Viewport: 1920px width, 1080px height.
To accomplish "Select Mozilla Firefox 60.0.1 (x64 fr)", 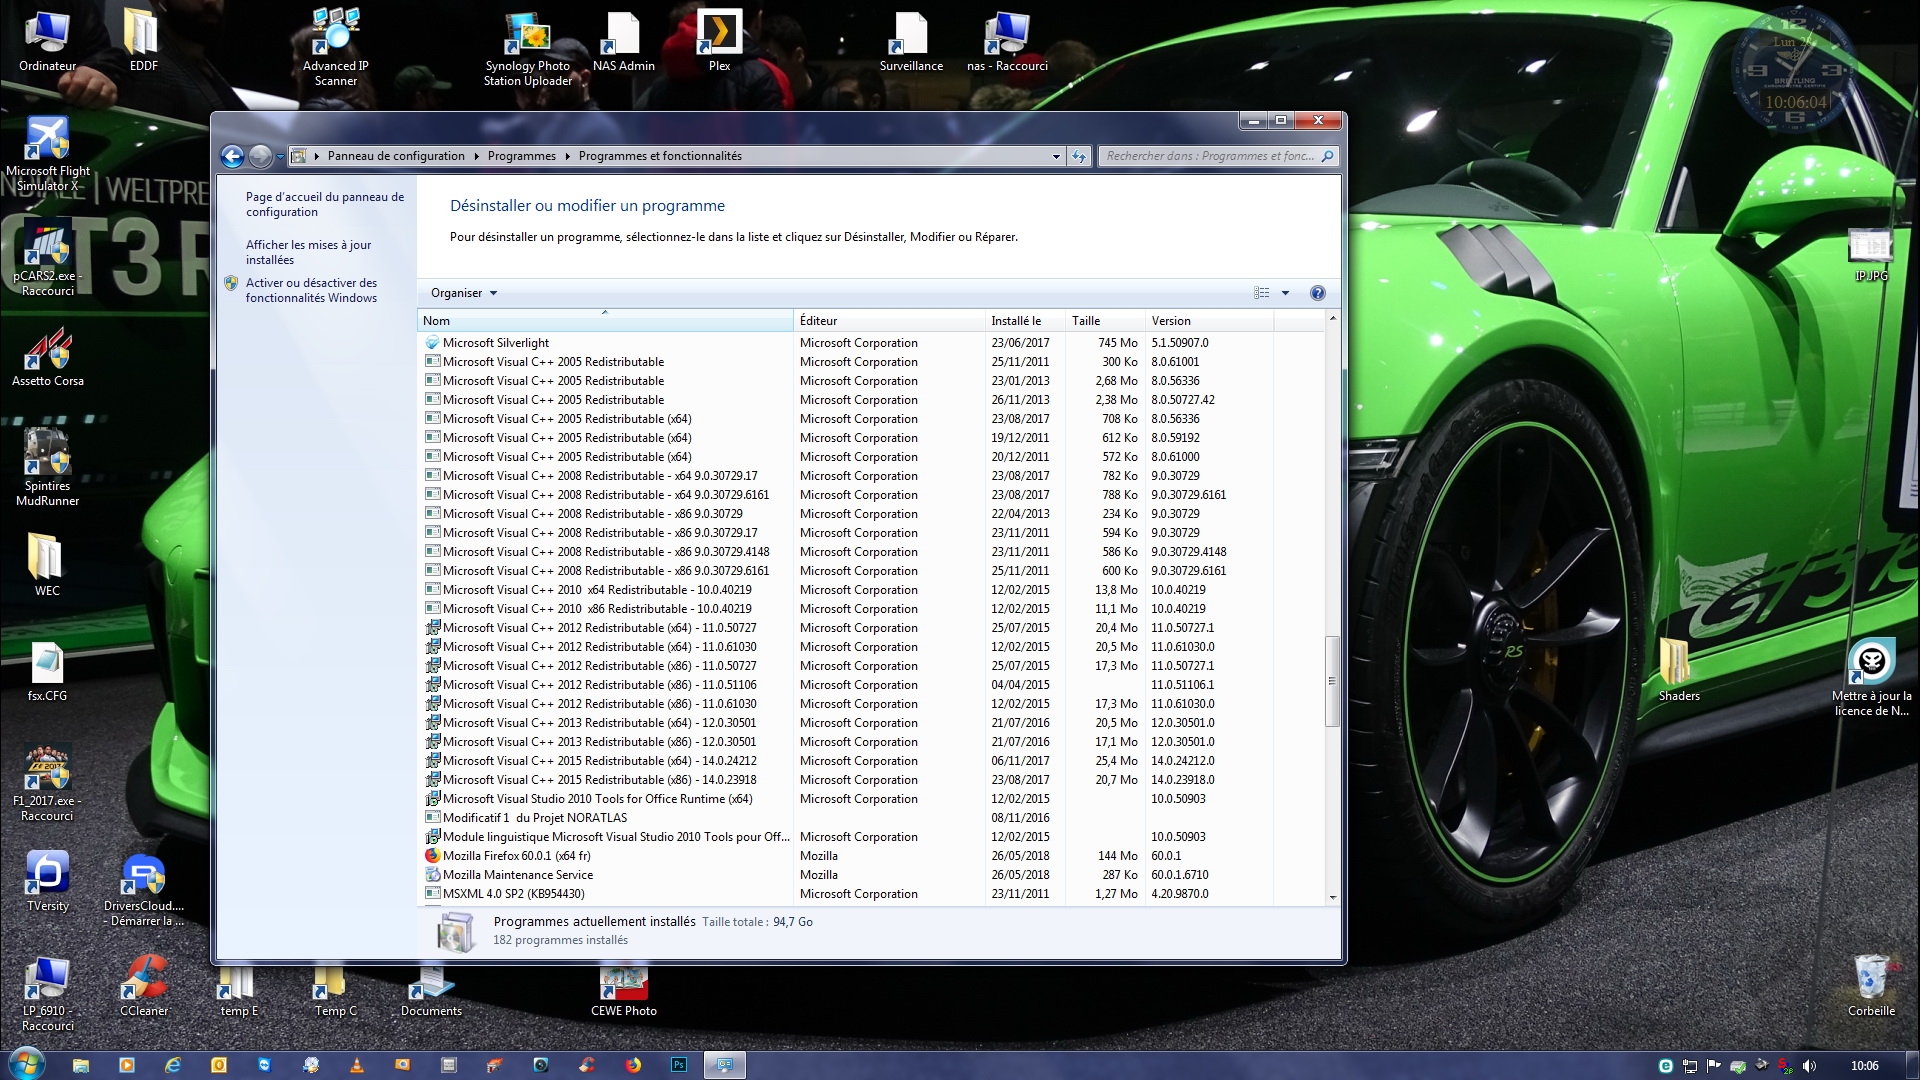I will pos(870,856).
